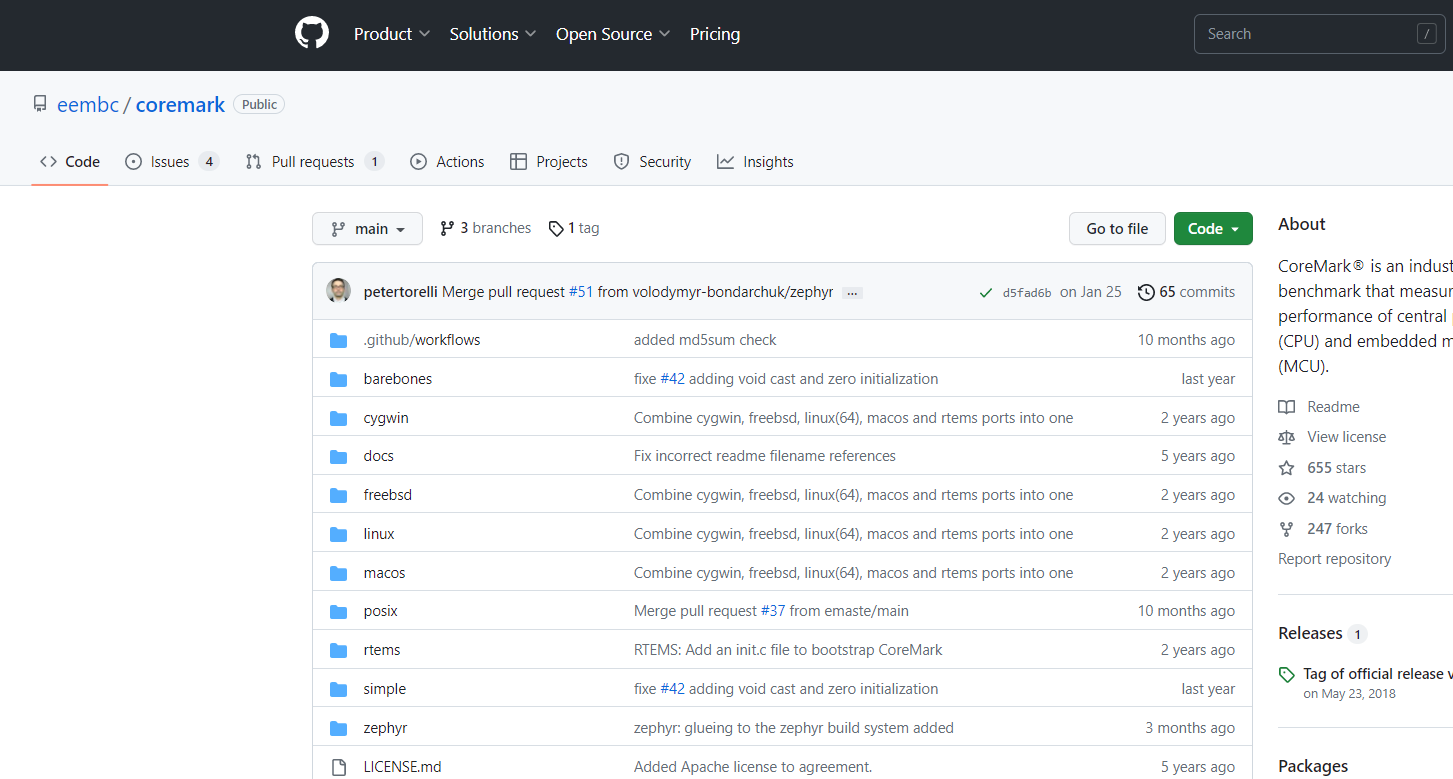Open petertorelli's avatar thumbnail
Image resolution: width=1453 pixels, height=779 pixels.
(338, 291)
